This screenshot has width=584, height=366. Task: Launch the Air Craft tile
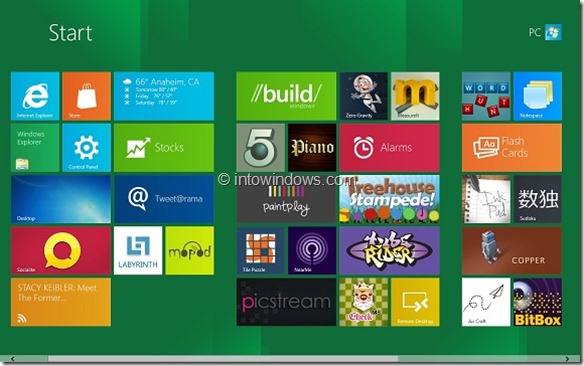(x=486, y=302)
